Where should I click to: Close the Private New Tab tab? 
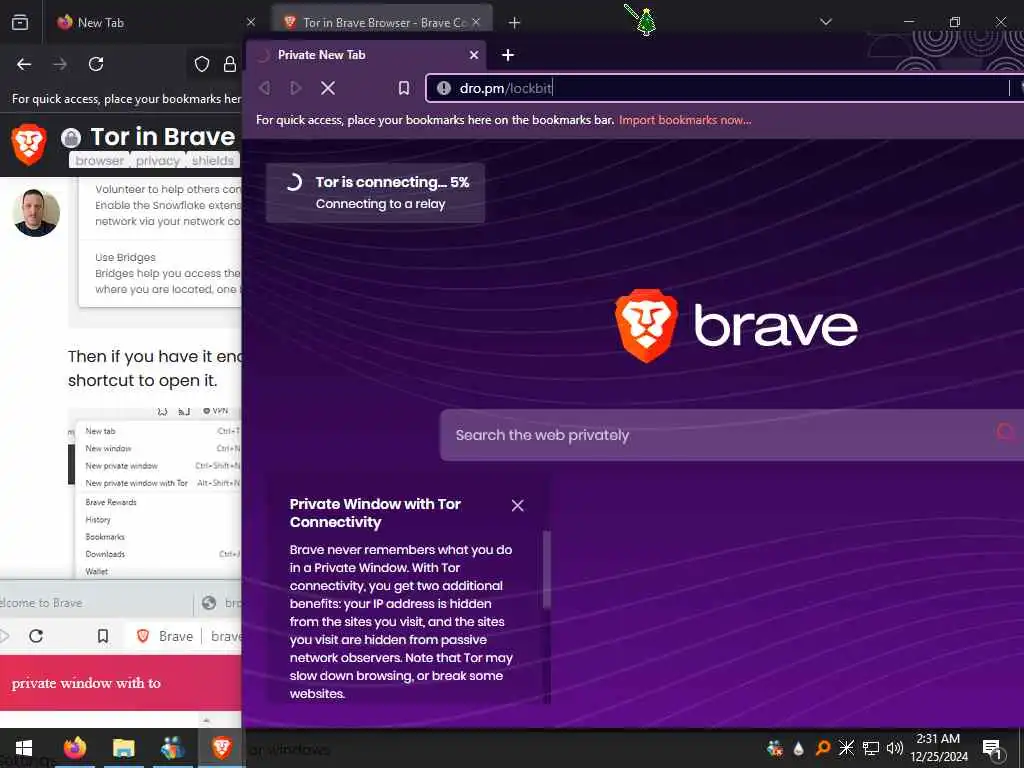pyautogui.click(x=474, y=55)
